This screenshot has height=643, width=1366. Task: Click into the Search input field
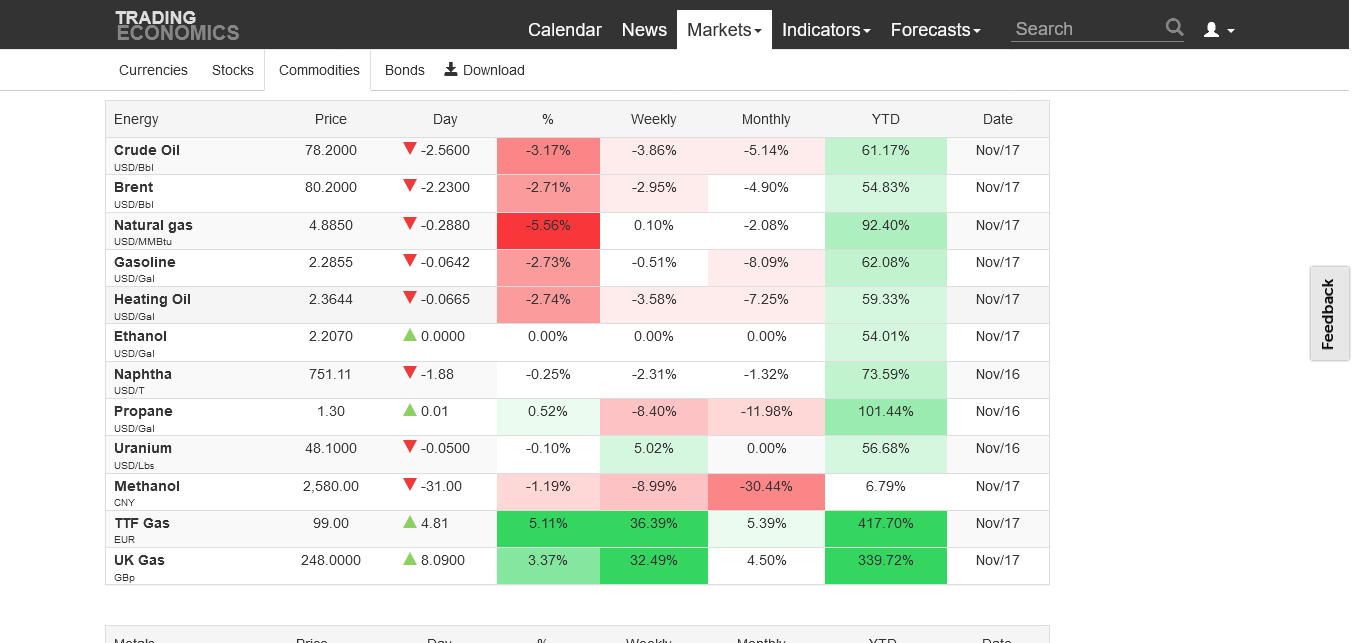[1086, 29]
